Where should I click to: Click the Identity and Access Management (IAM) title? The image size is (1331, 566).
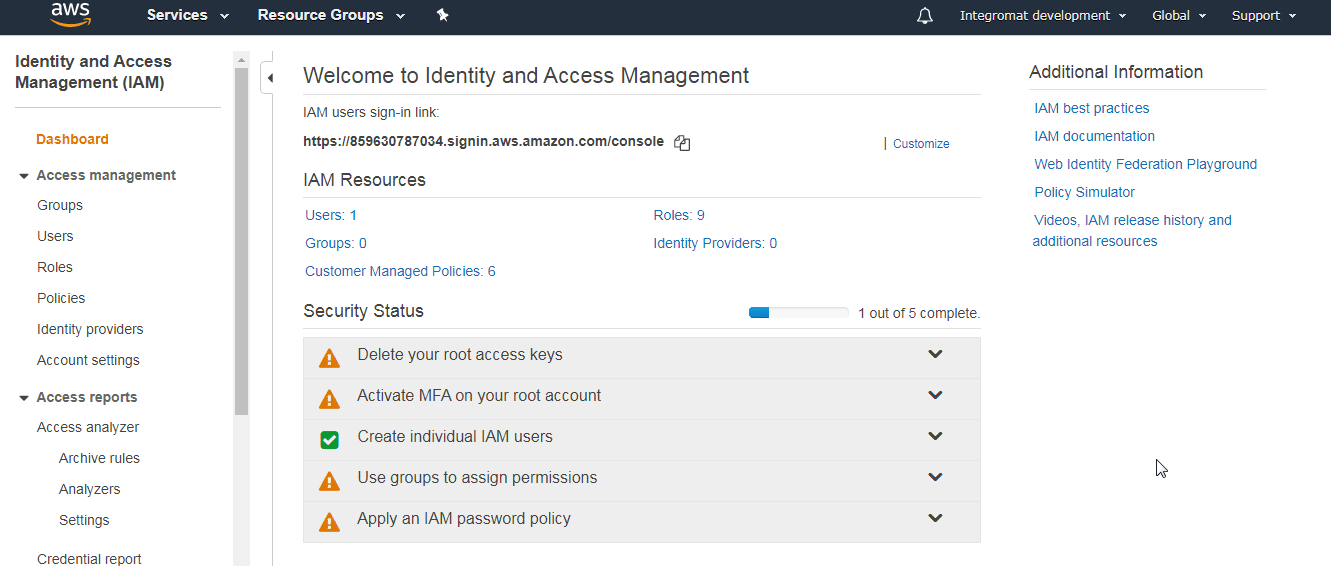click(93, 72)
